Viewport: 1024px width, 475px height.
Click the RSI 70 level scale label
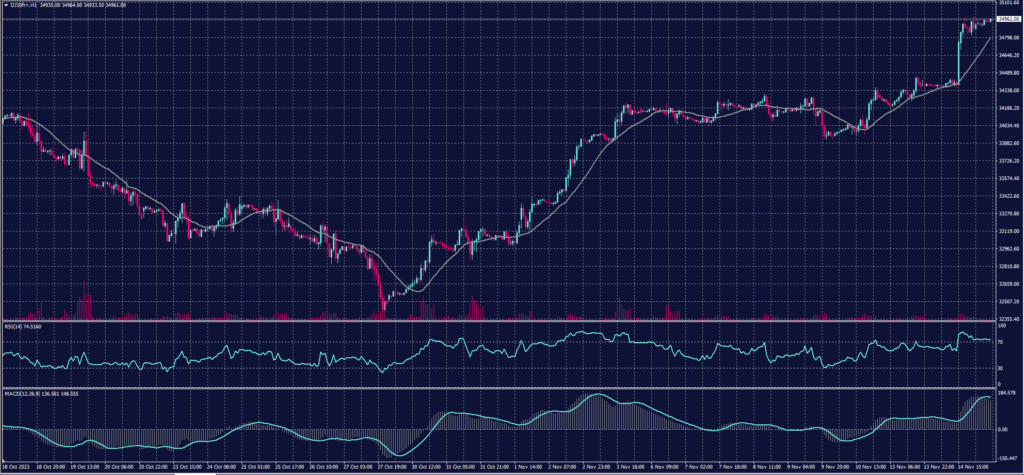1001,342
